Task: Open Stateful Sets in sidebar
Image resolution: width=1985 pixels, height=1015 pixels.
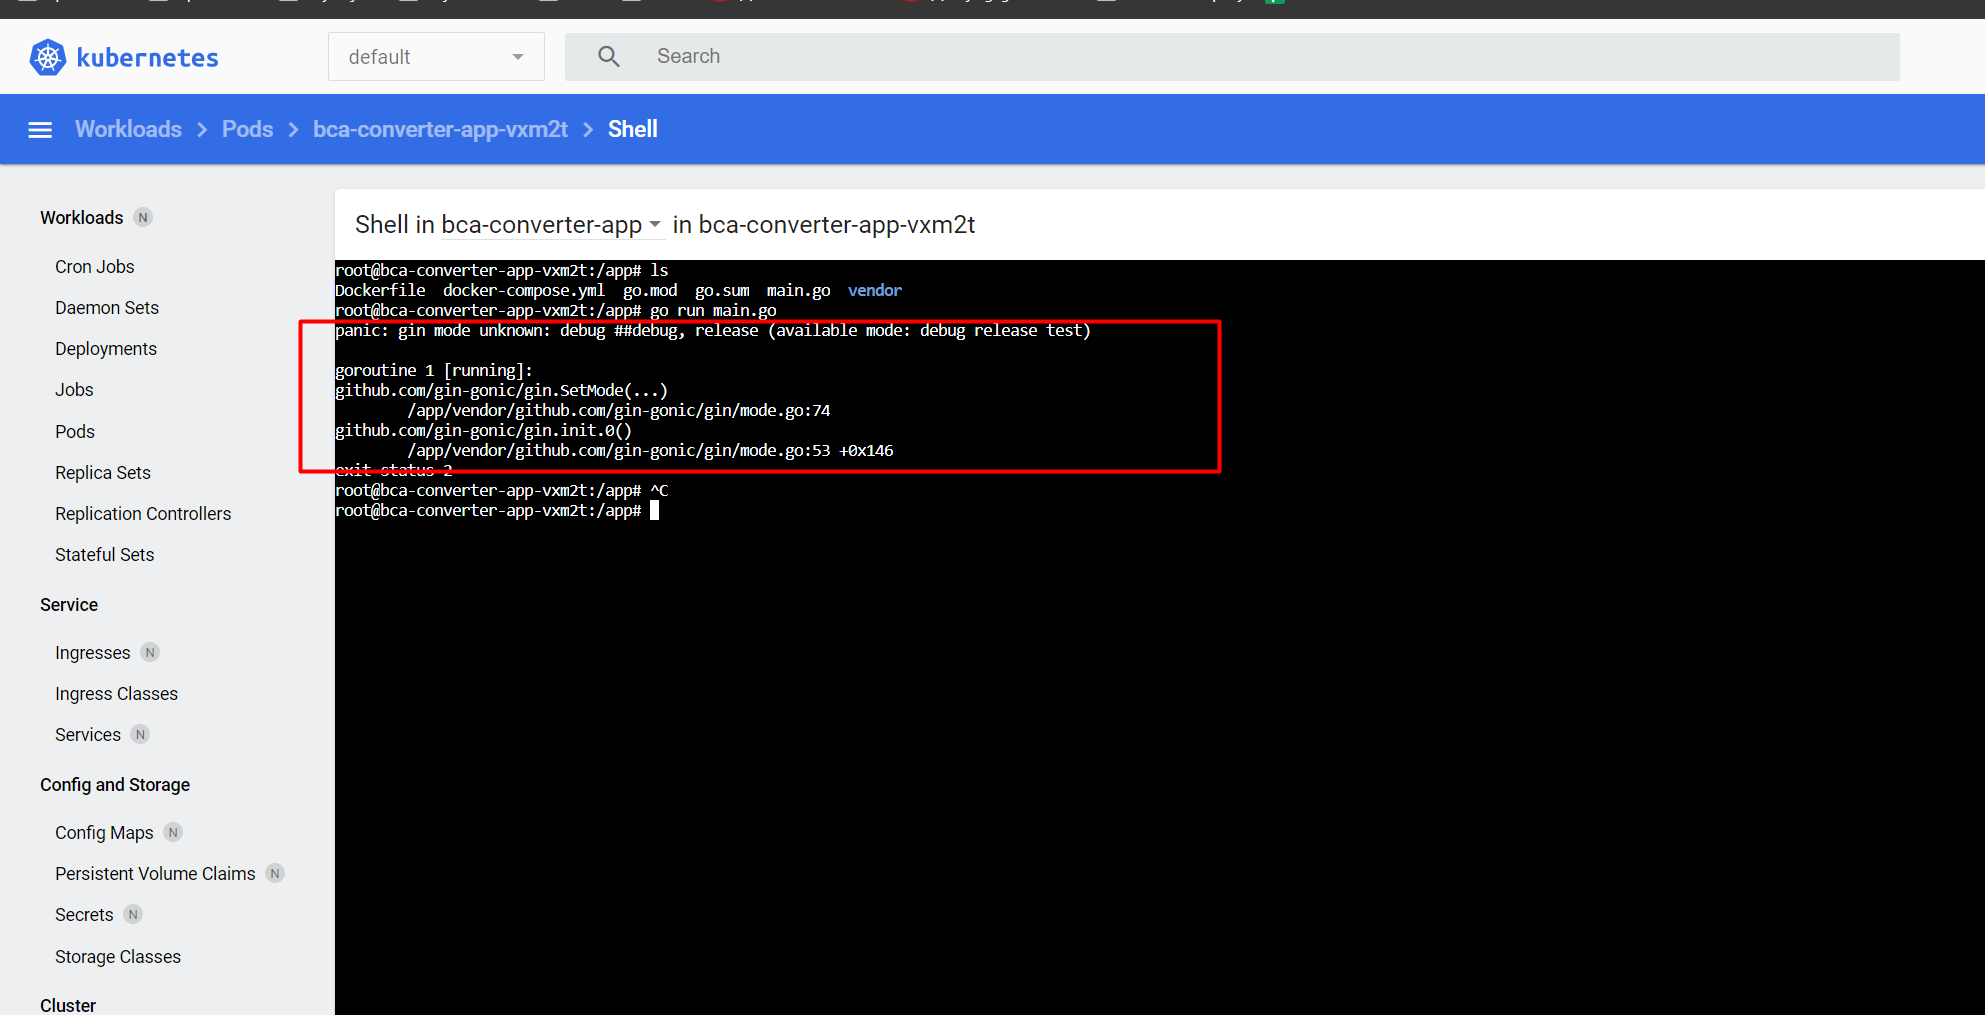Action: tap(105, 555)
